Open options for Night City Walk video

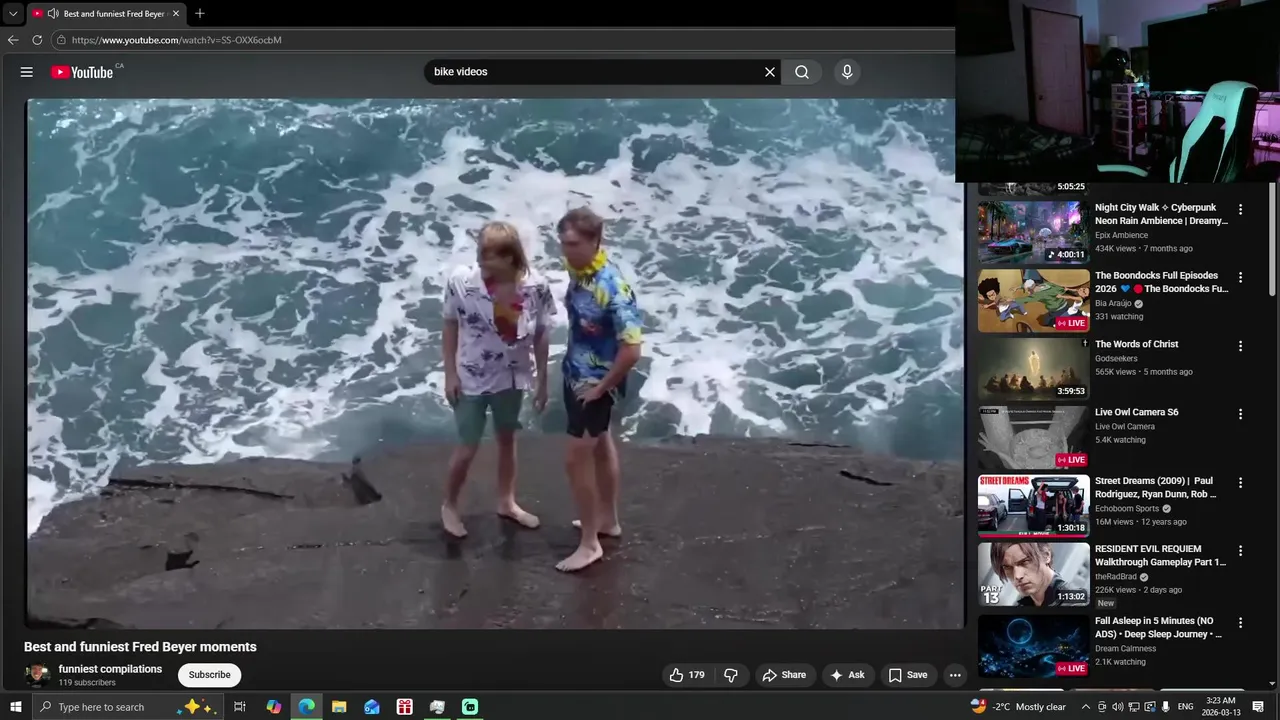coord(1241,210)
